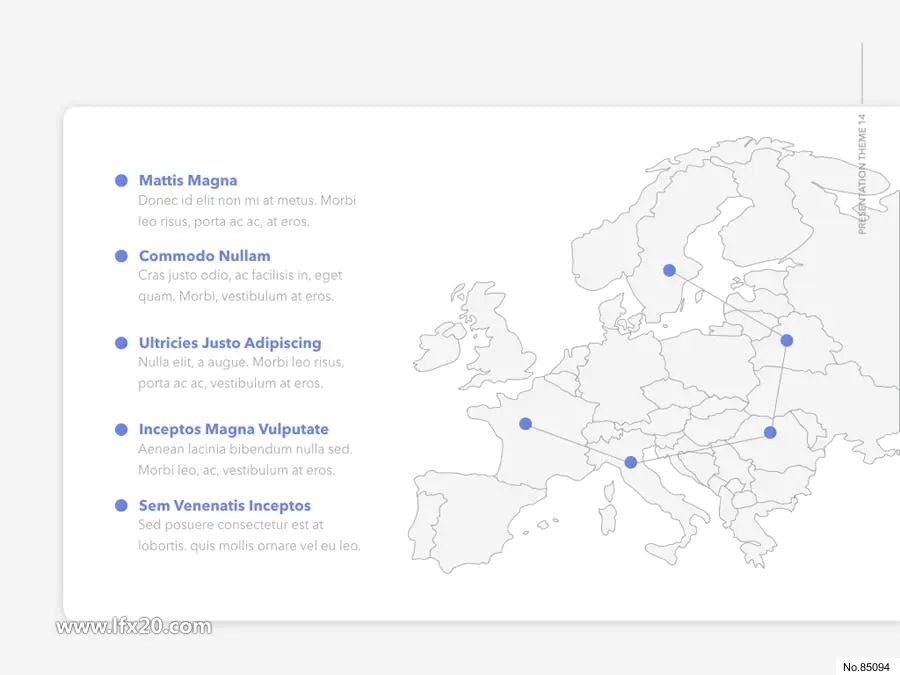Click the bullet dot beside Sem Venenatis Inceptos
Viewport: 900px width, 675px height.
pos(121,505)
